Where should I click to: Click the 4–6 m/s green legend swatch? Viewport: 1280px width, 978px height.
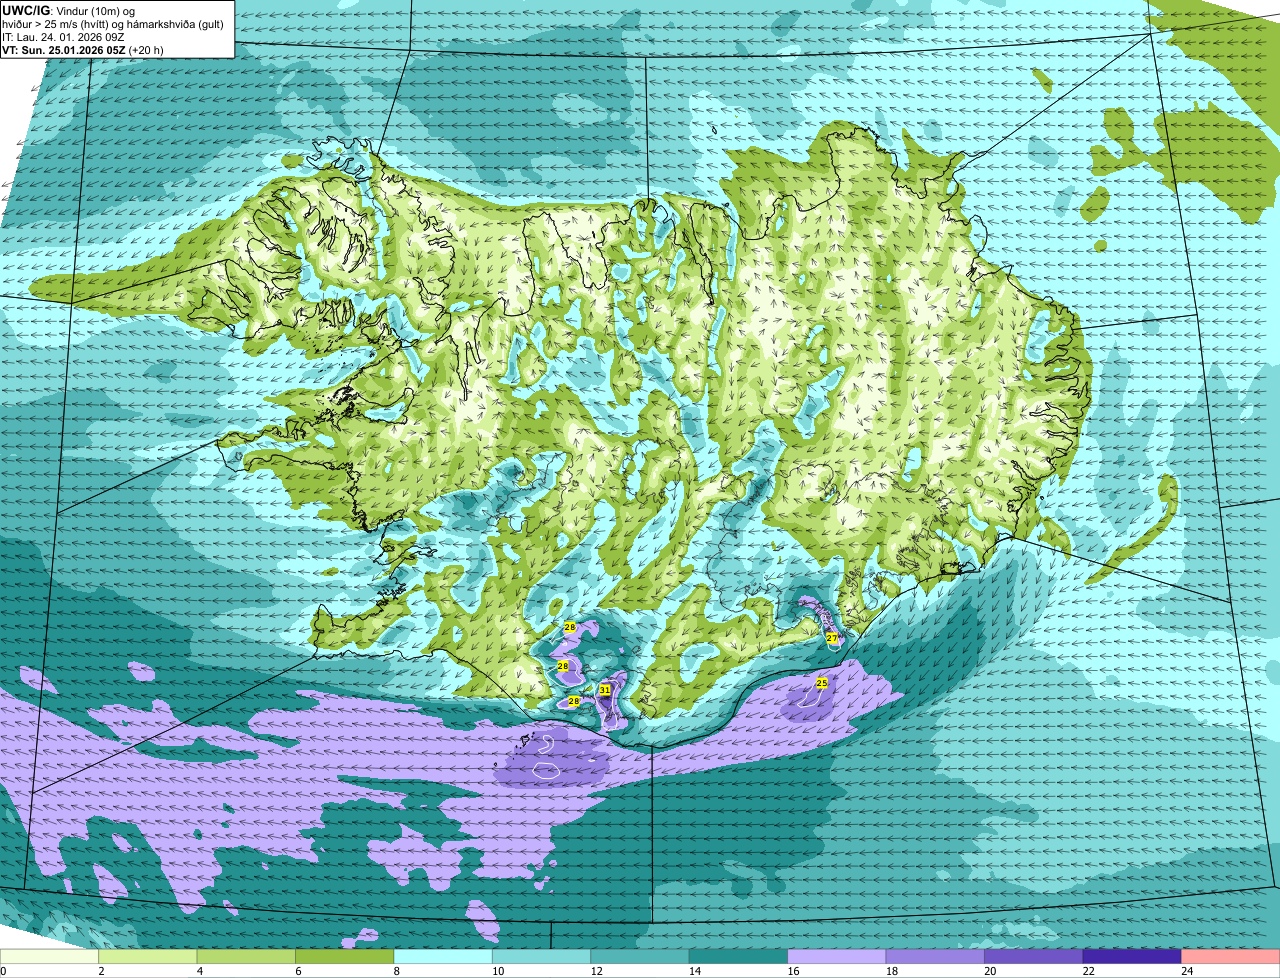pyautogui.click(x=247, y=957)
